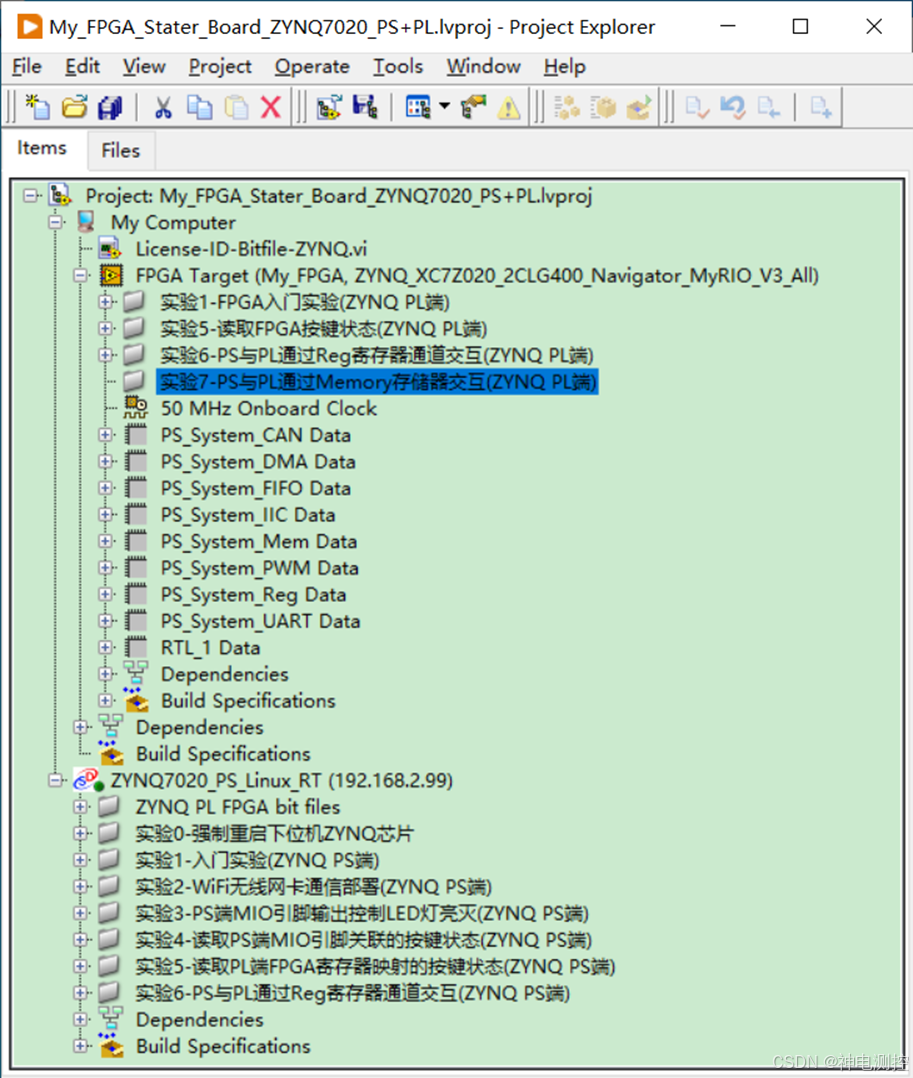This screenshot has height=1078, width=913.
Task: Collapse the FPGA Target node
Action: (x=81, y=276)
